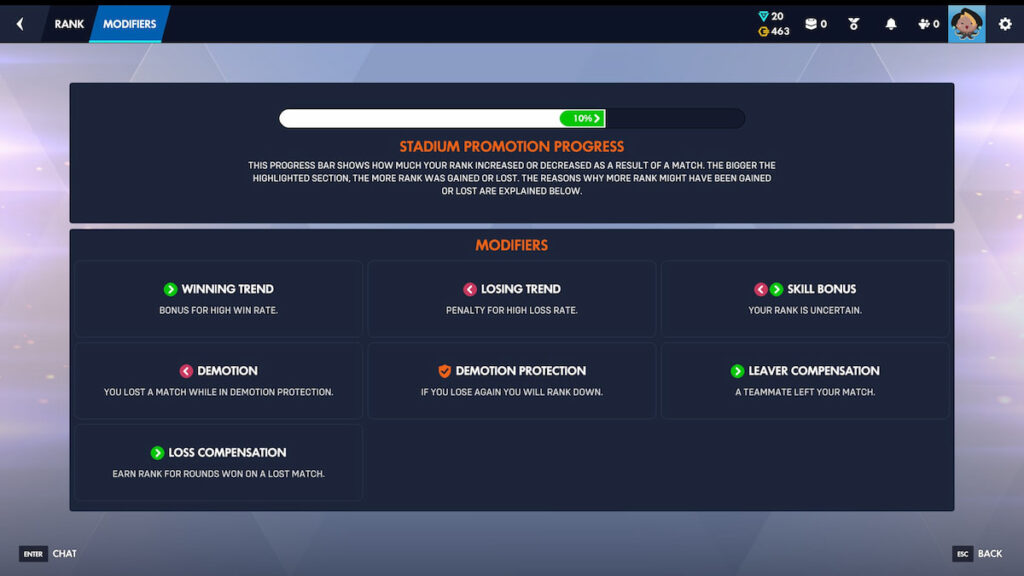Open the notifications bell
Image resolution: width=1024 pixels, height=576 pixels.
tap(890, 23)
